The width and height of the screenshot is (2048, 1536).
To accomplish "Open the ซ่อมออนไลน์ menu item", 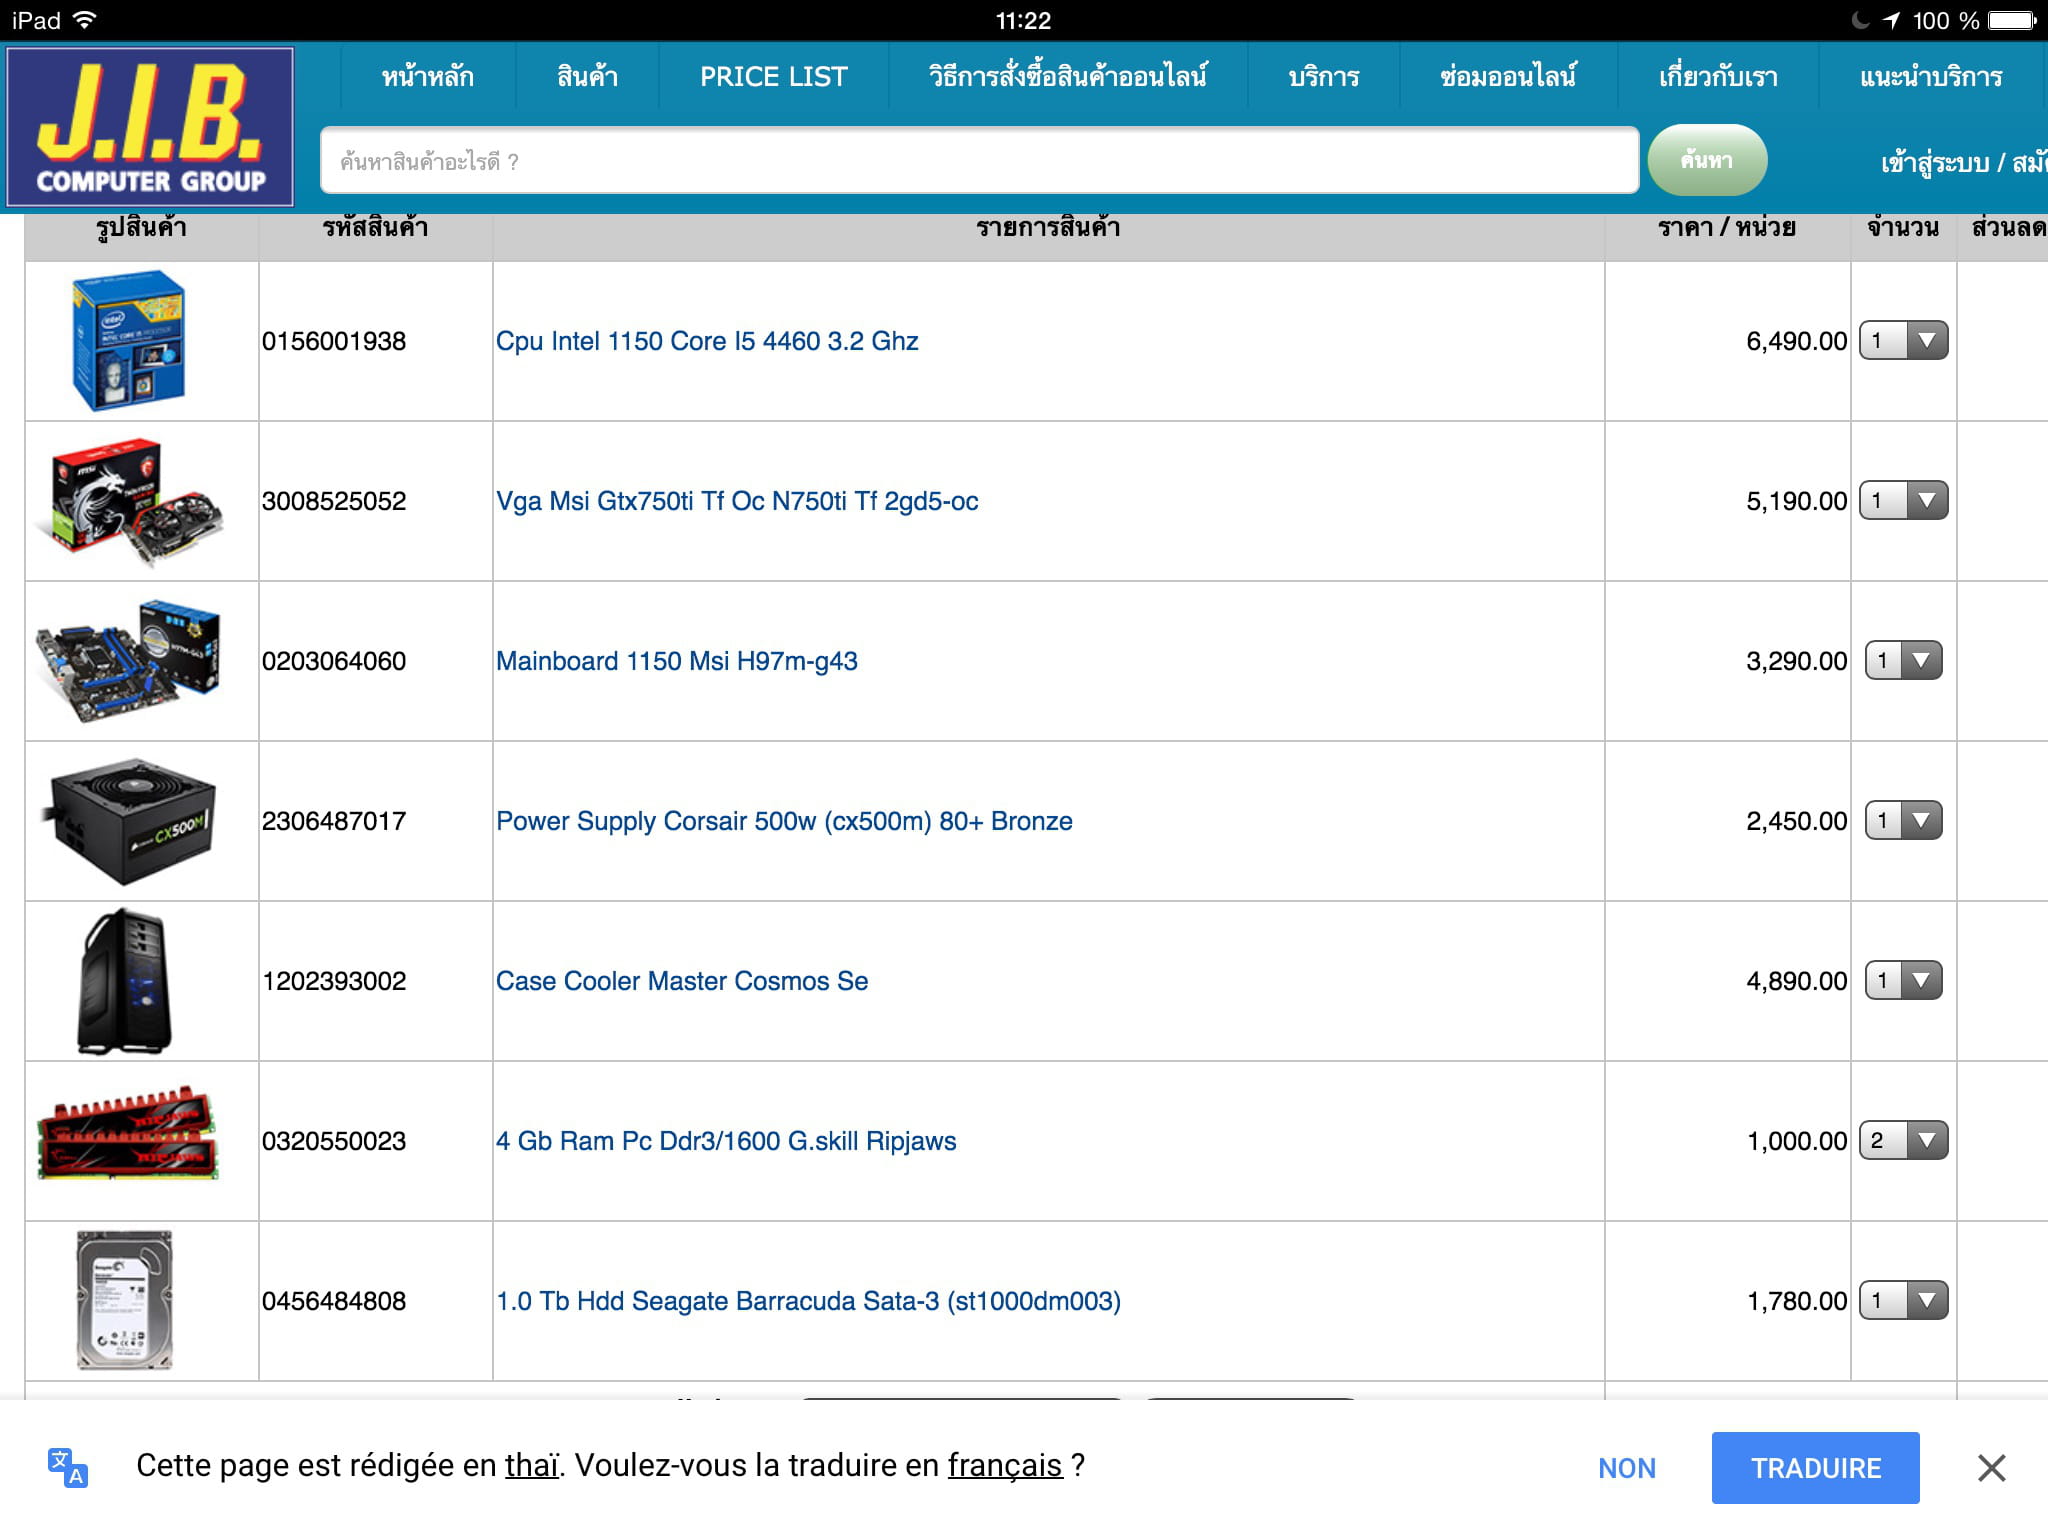I will click(1508, 77).
